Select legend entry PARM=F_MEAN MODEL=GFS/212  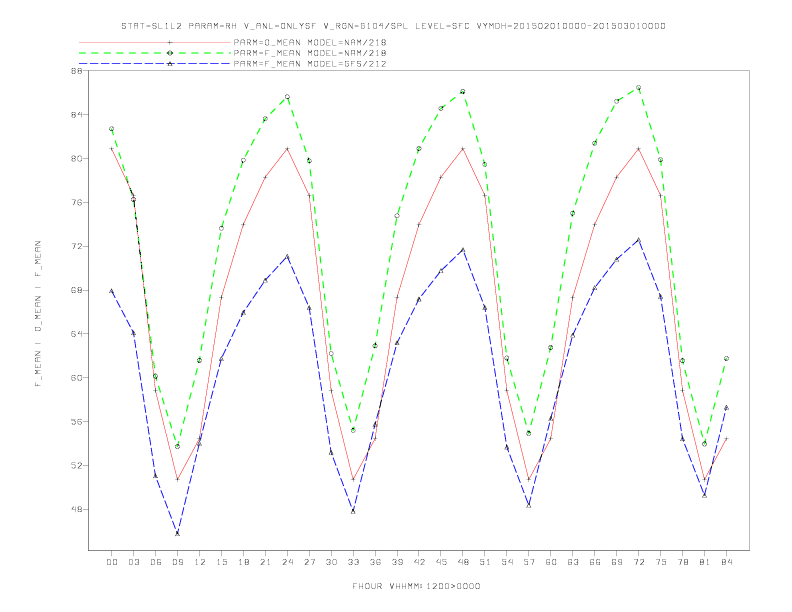click(x=310, y=64)
